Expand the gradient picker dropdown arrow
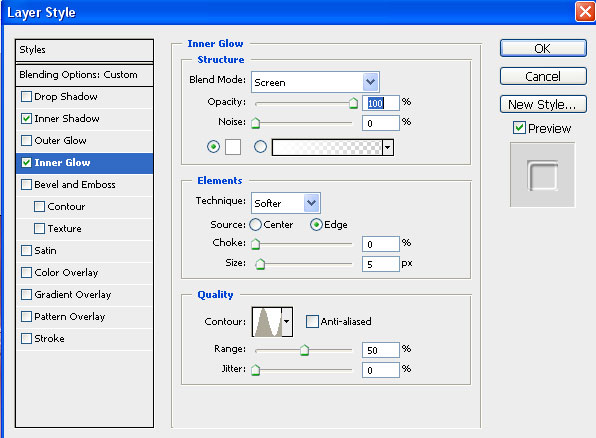Screen dimensions: 596x438 (x=388, y=148)
